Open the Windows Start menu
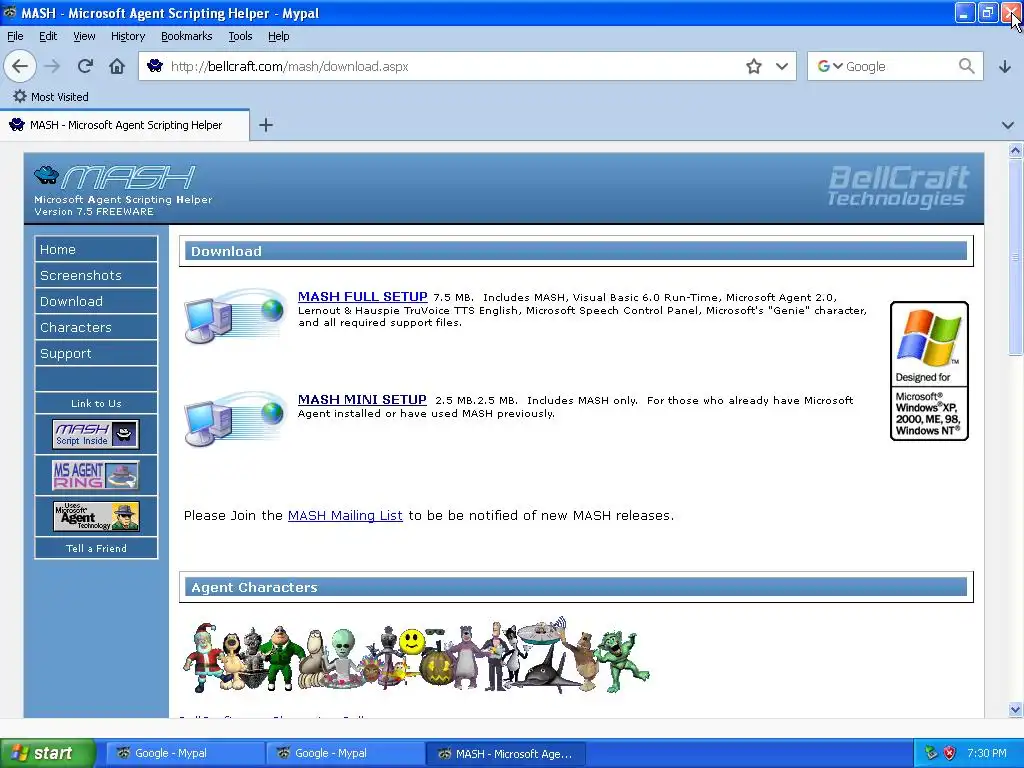Screen dimensions: 1024x768 (48, 753)
